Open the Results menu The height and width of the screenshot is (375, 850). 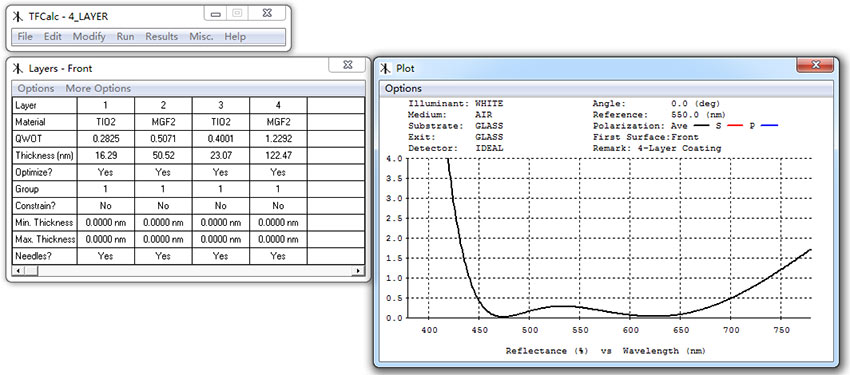point(162,36)
